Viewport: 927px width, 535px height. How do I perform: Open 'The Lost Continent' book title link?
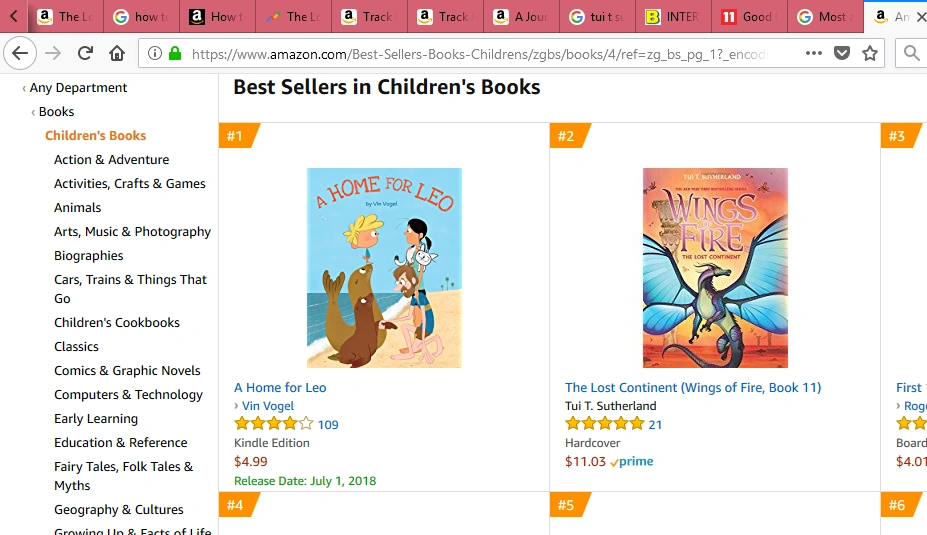692,388
